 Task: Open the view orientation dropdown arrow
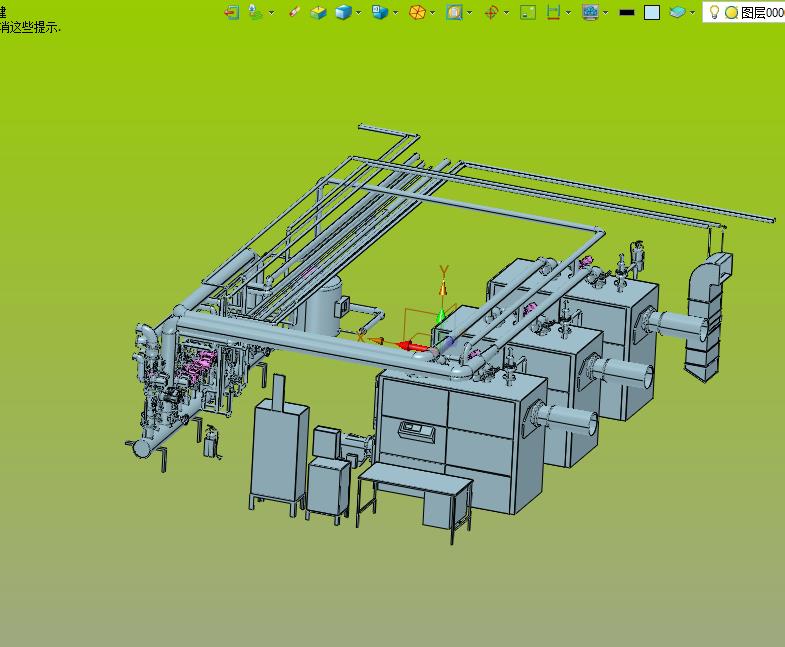396,13
